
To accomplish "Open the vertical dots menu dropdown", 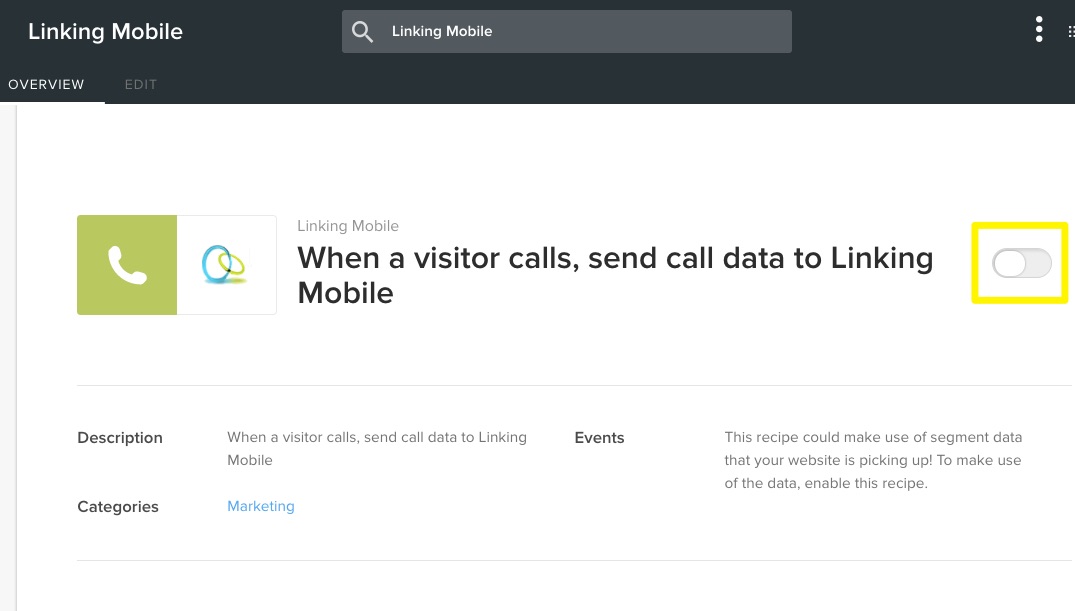I will 1038,29.
